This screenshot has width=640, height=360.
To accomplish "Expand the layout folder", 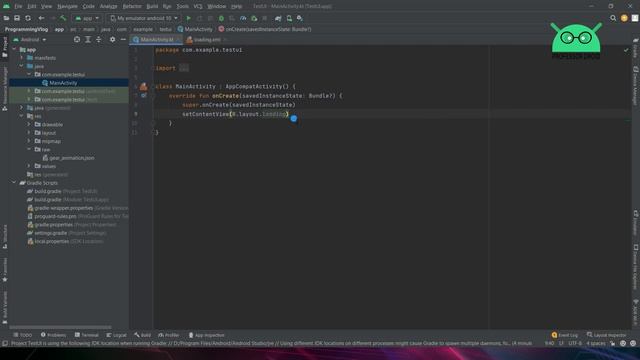I will click(29, 133).
